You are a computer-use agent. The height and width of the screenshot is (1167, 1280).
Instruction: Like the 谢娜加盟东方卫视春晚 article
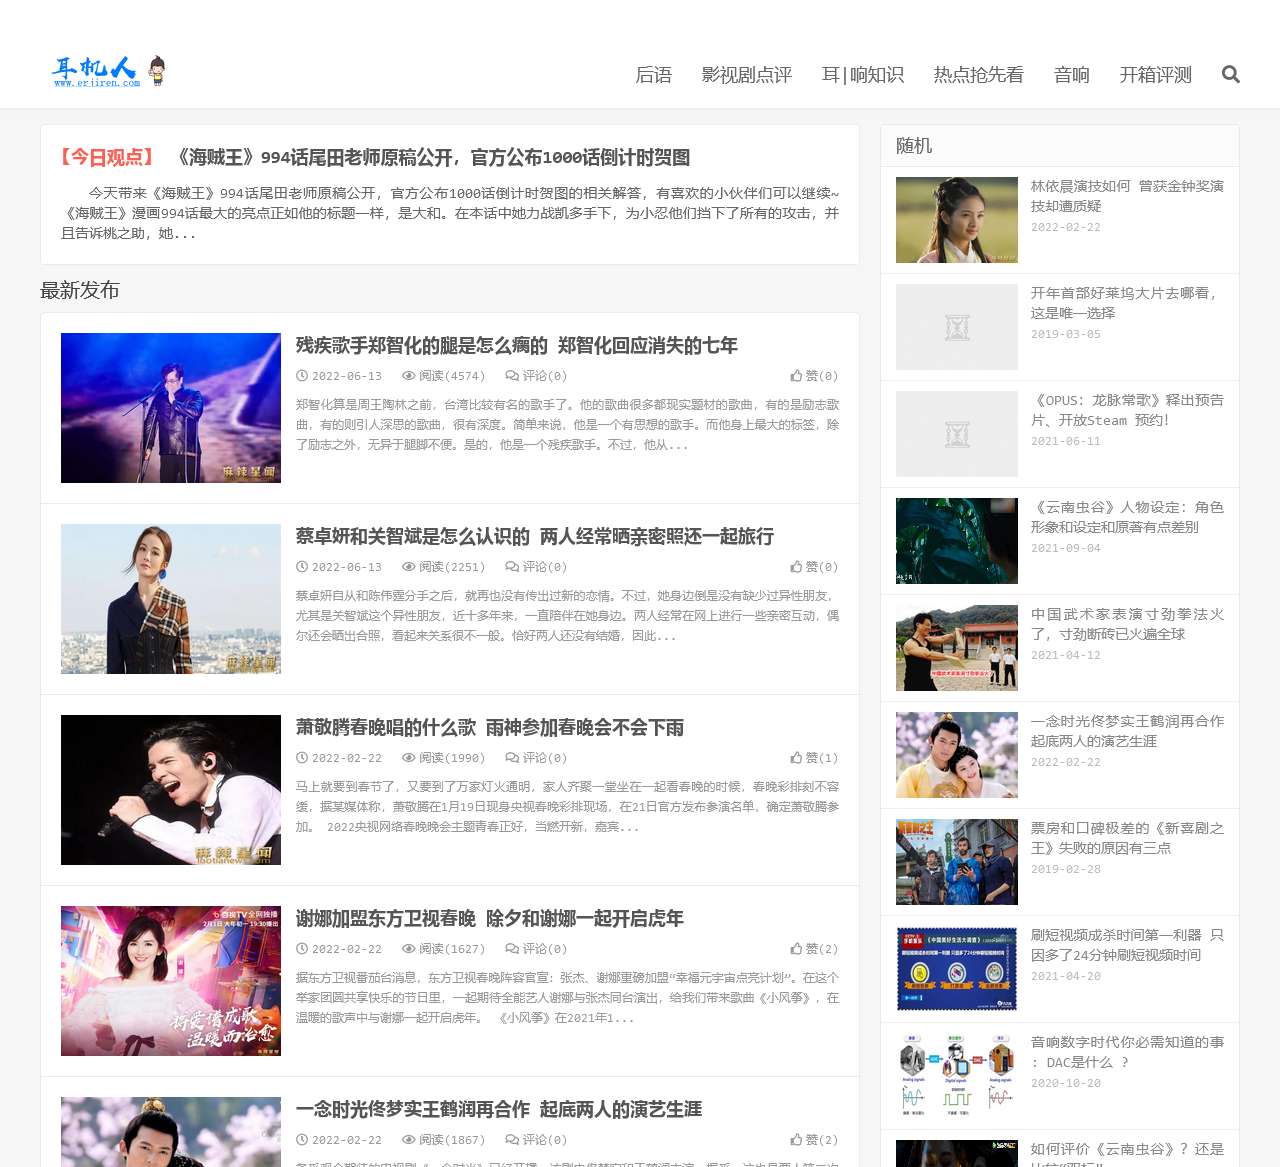[796, 949]
